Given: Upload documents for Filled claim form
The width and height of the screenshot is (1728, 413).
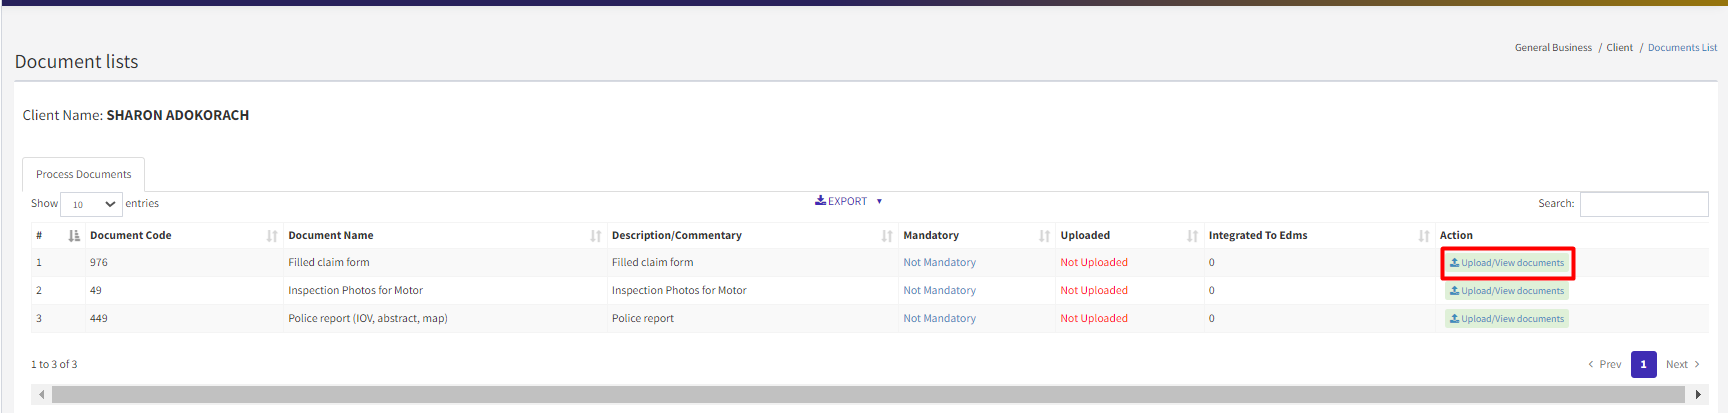Looking at the screenshot, I should pyautogui.click(x=1507, y=263).
